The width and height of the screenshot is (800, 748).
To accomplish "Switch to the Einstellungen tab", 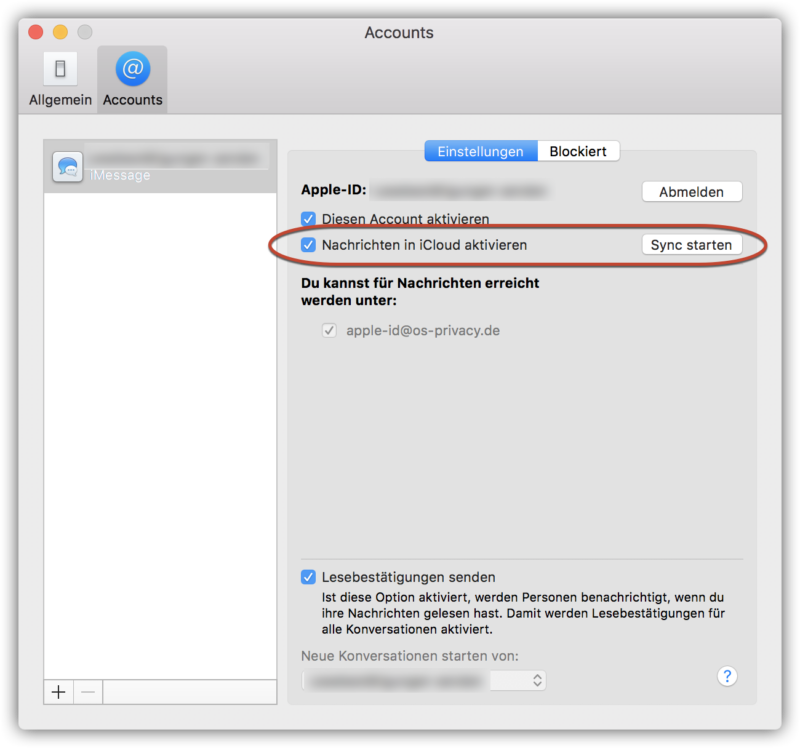I will click(x=481, y=152).
